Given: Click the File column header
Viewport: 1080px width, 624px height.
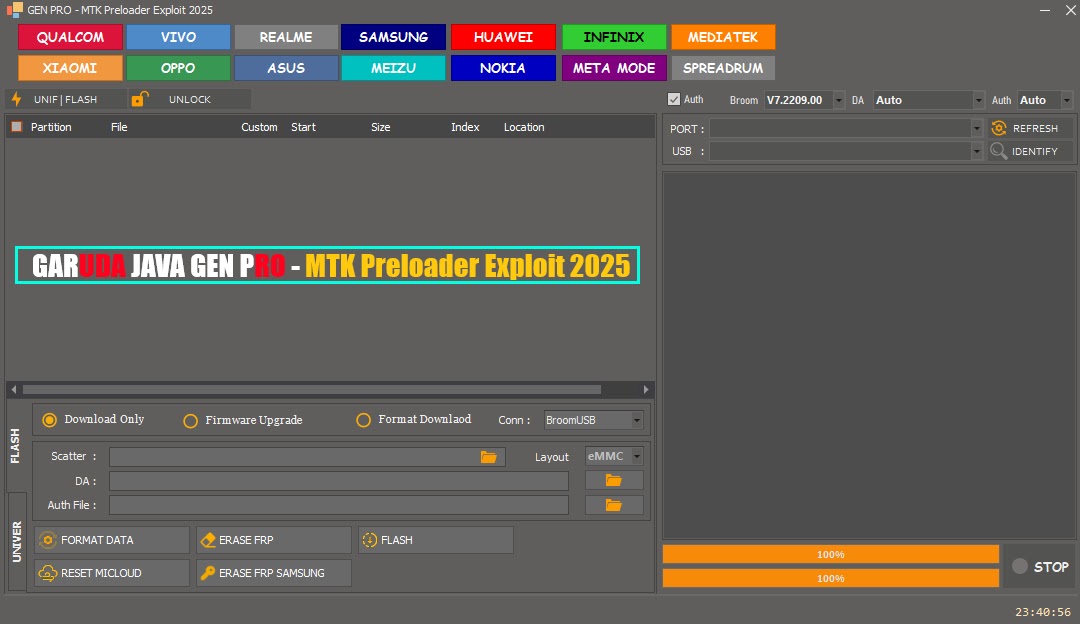Looking at the screenshot, I should pos(119,127).
